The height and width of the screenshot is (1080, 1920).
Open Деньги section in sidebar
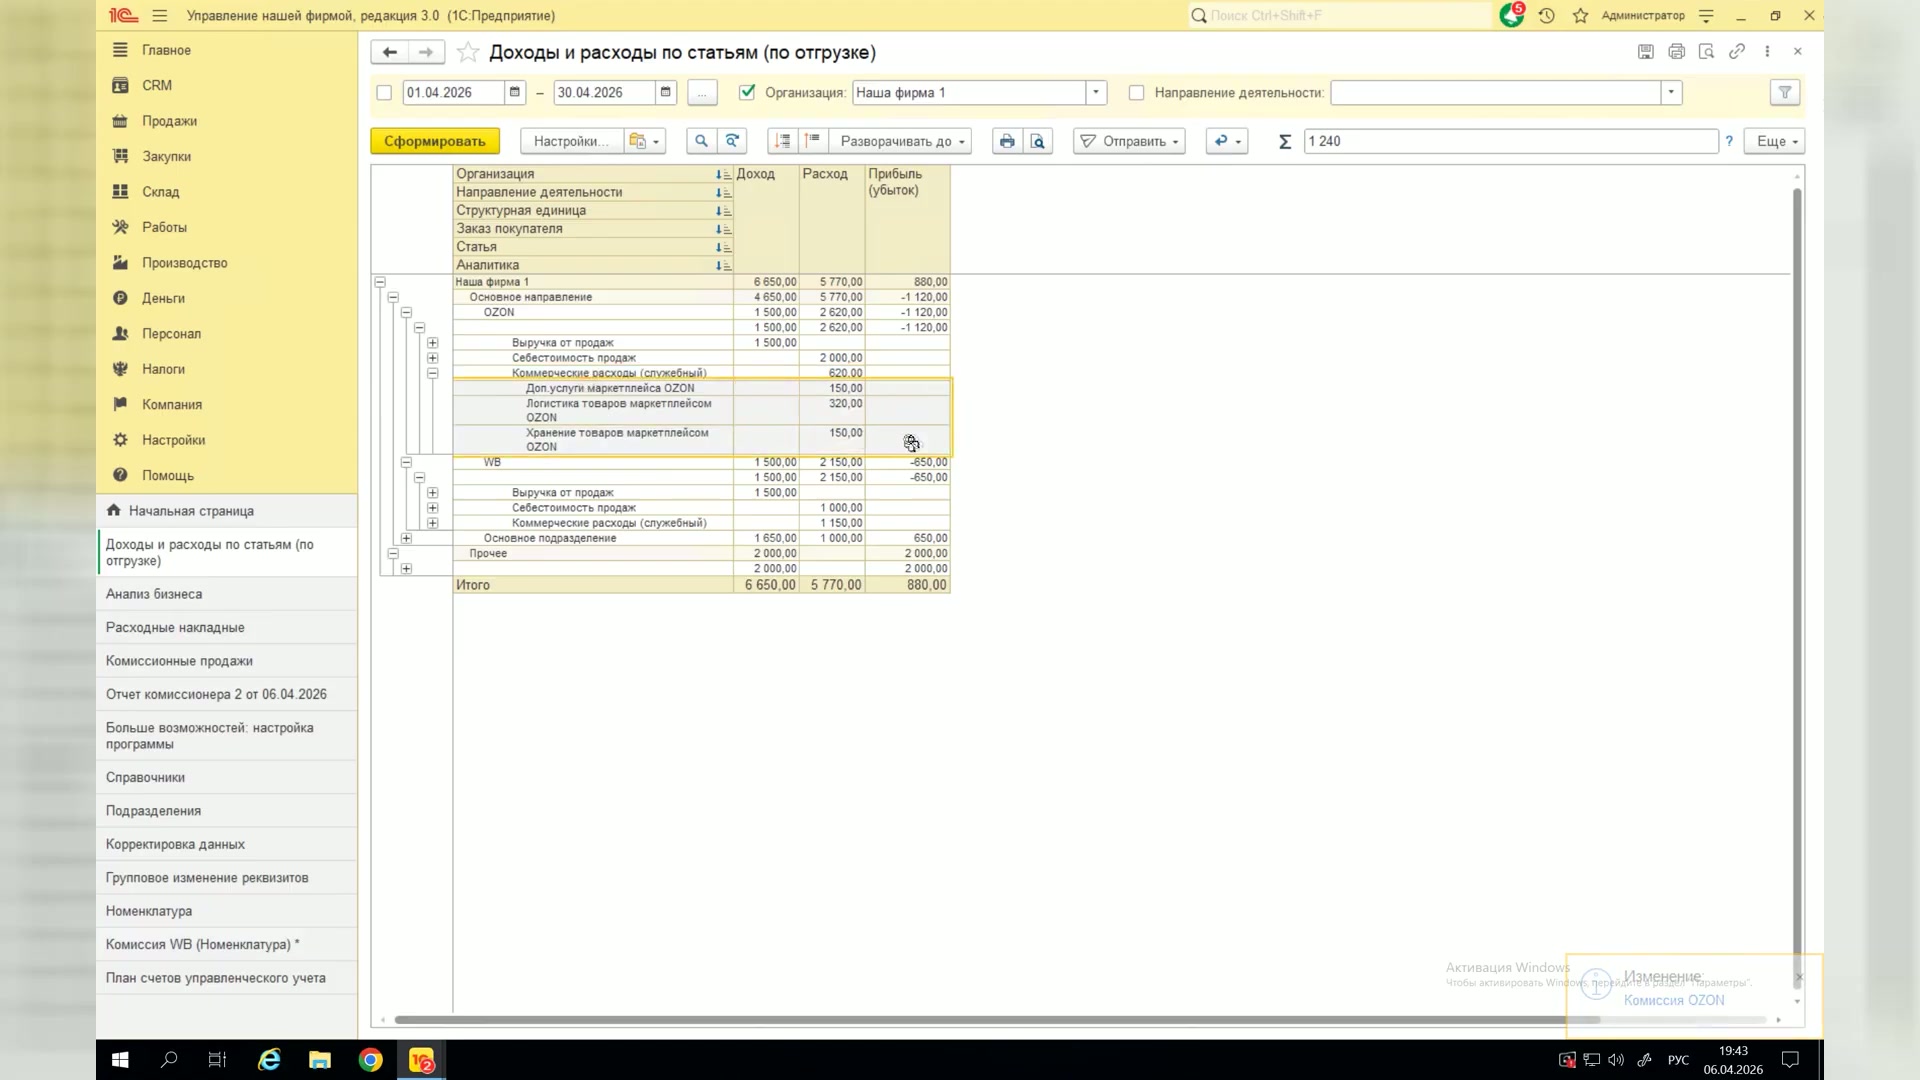pyautogui.click(x=163, y=298)
